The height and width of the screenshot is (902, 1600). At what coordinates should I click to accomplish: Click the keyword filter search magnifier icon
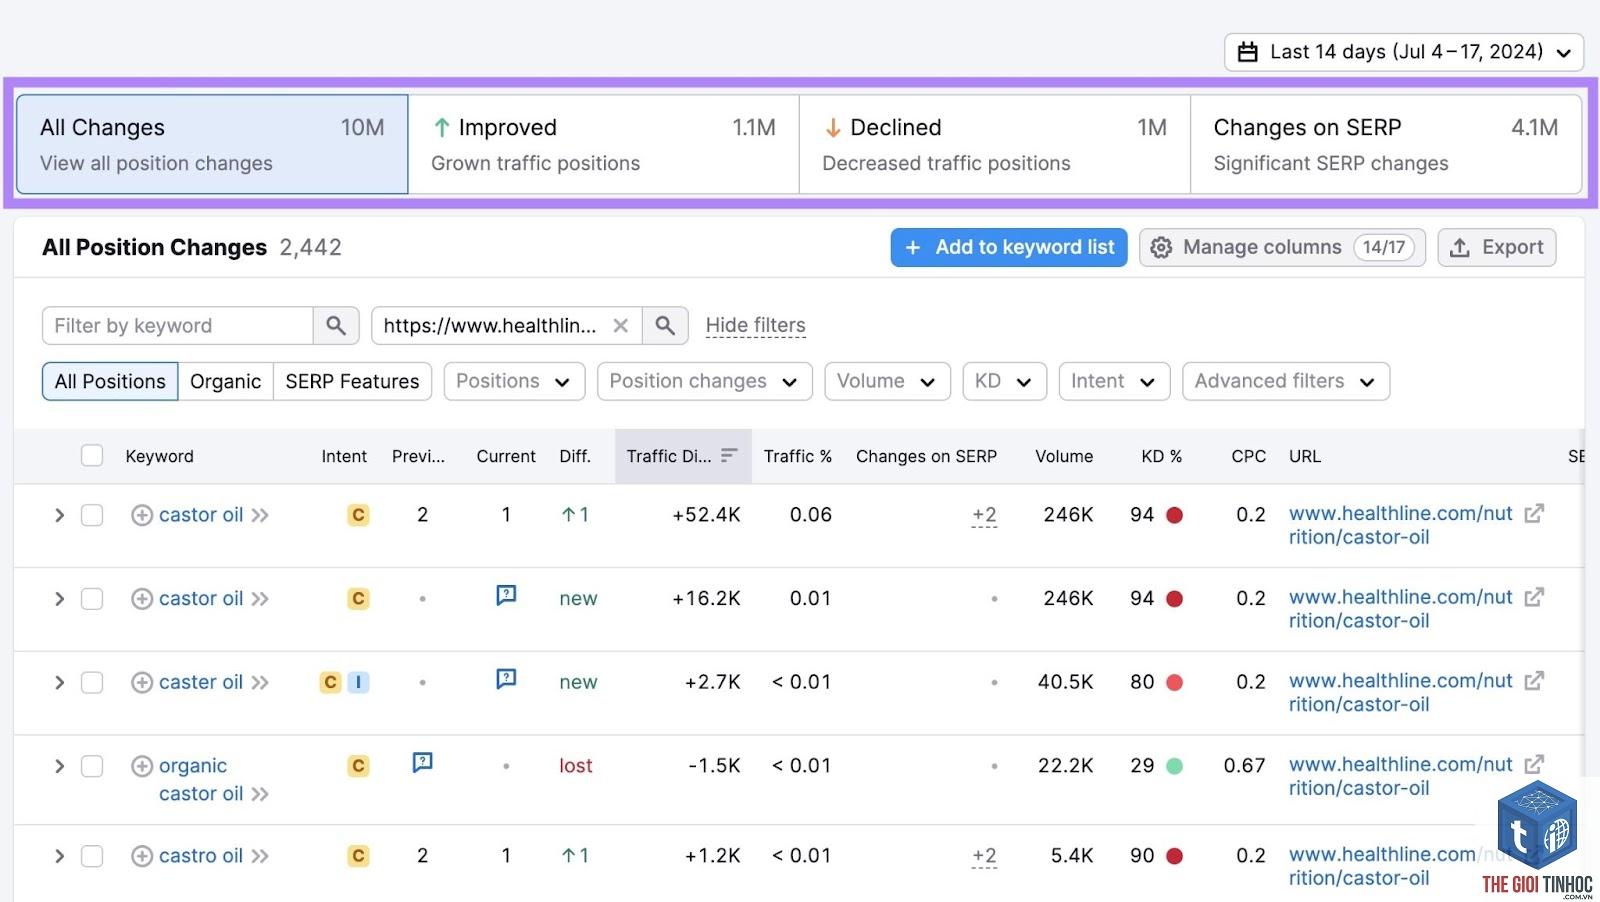(336, 325)
